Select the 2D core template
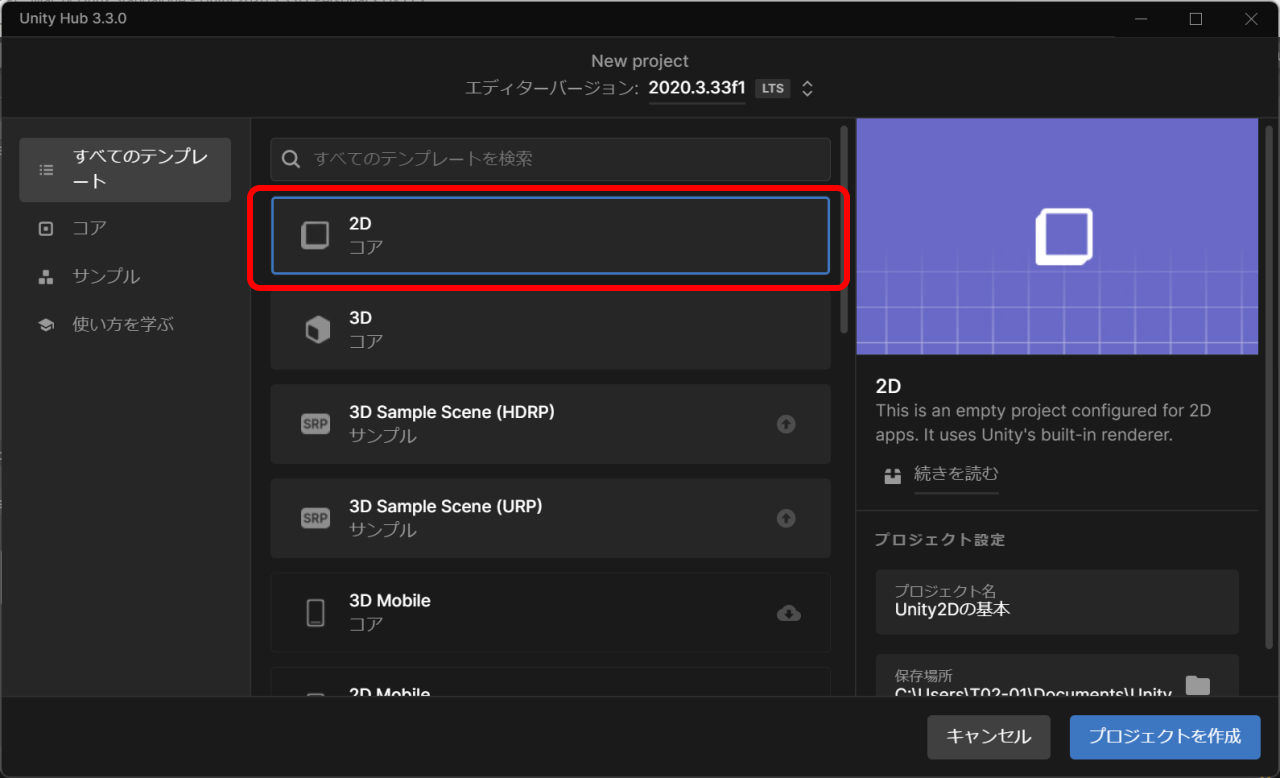 point(550,235)
